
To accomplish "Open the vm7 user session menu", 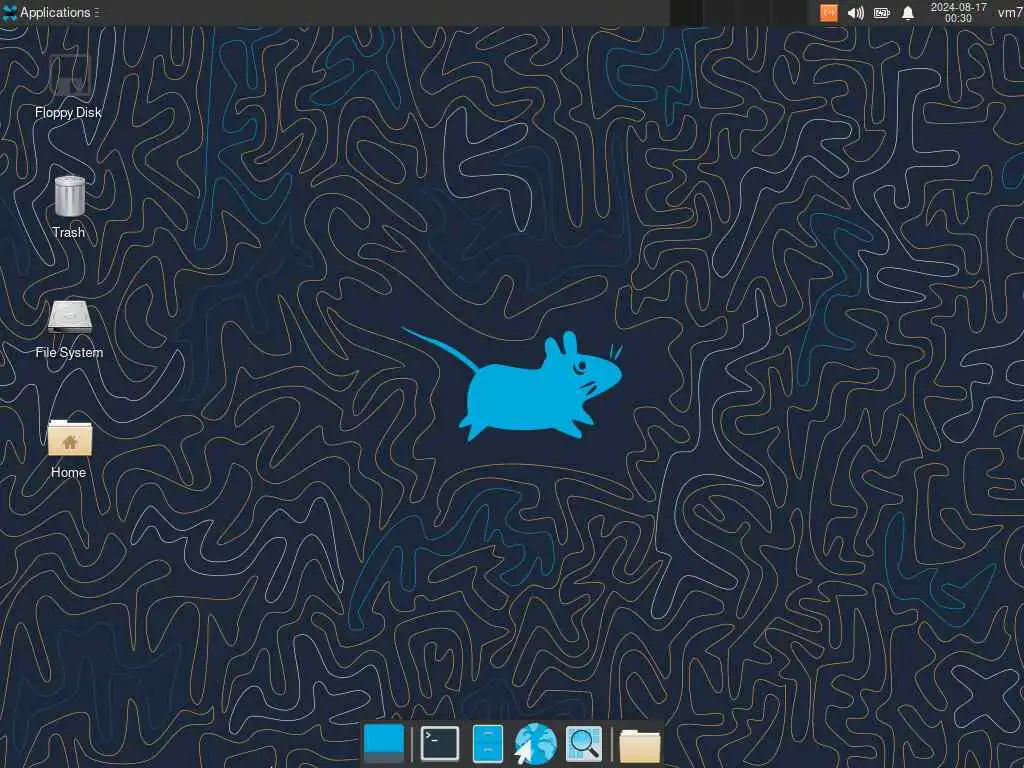I will click(1010, 12).
